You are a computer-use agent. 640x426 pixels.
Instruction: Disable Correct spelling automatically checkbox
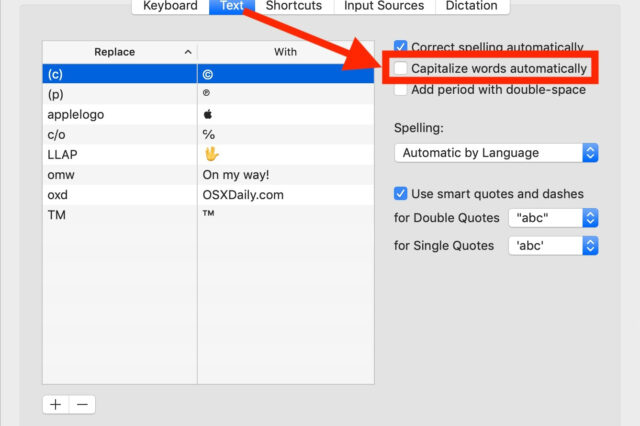coord(400,47)
